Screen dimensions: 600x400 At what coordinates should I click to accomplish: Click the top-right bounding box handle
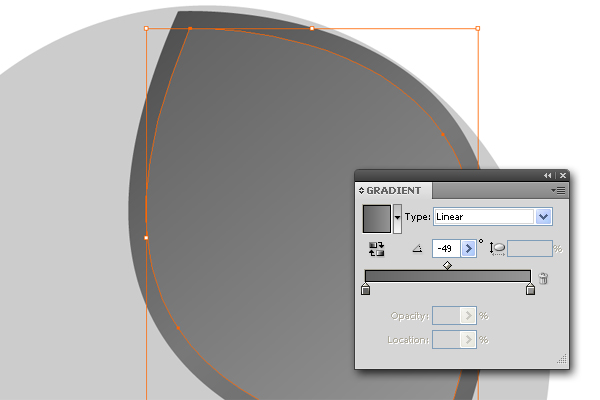click(478, 28)
